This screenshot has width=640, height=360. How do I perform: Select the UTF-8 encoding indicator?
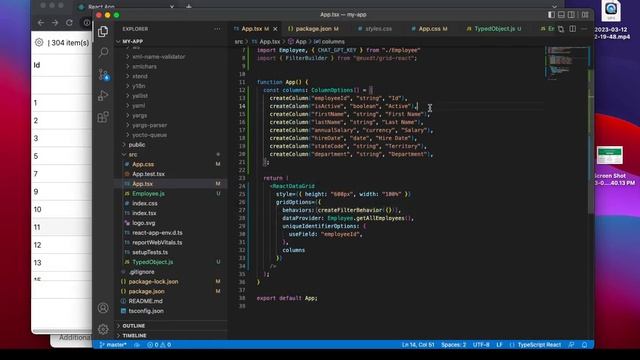(x=481, y=345)
